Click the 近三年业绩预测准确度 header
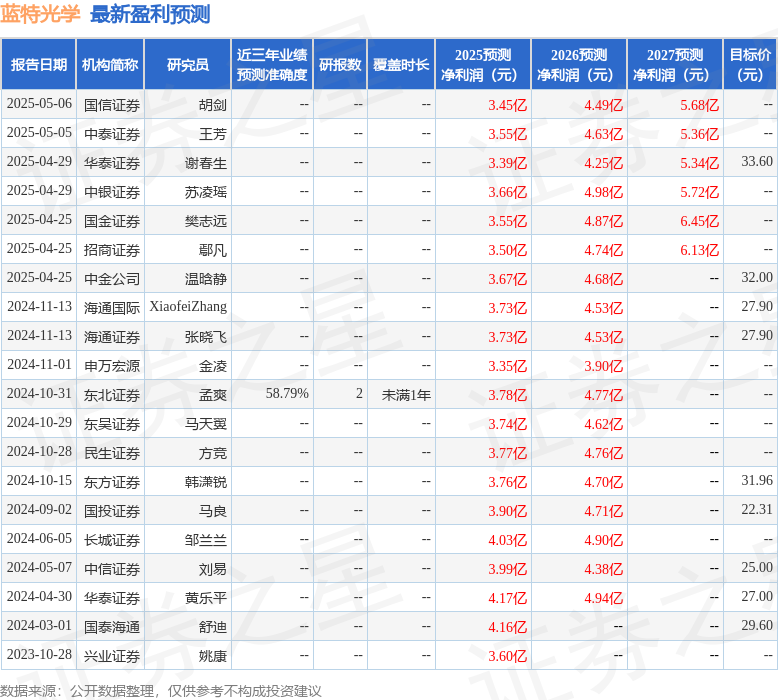Viewport: 778px width, 700px height. point(272,64)
